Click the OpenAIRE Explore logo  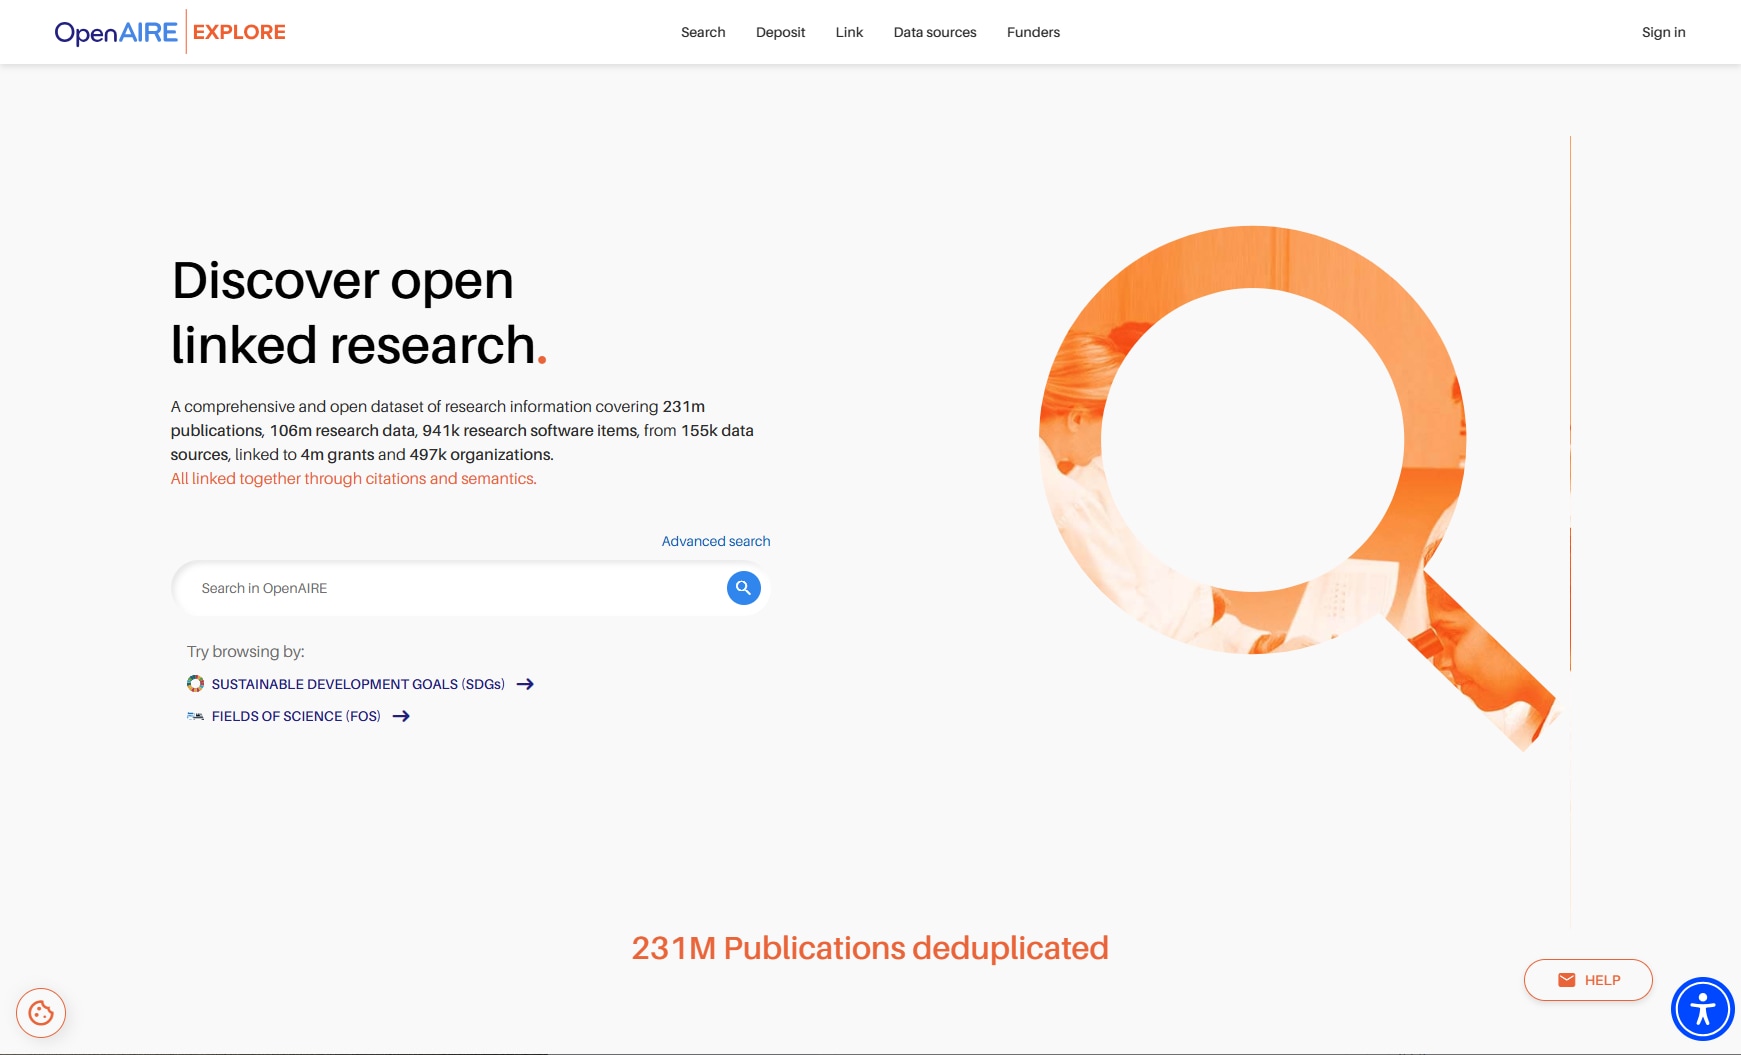[x=170, y=32]
